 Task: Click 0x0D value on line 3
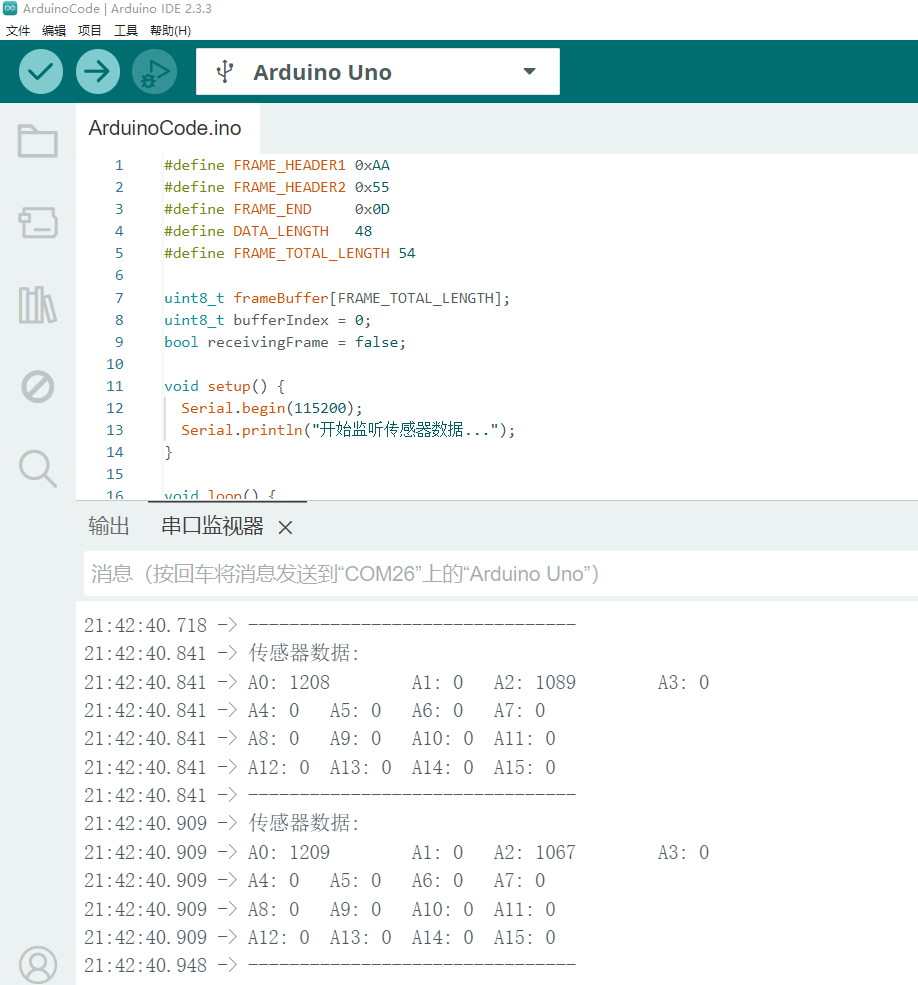coord(372,209)
